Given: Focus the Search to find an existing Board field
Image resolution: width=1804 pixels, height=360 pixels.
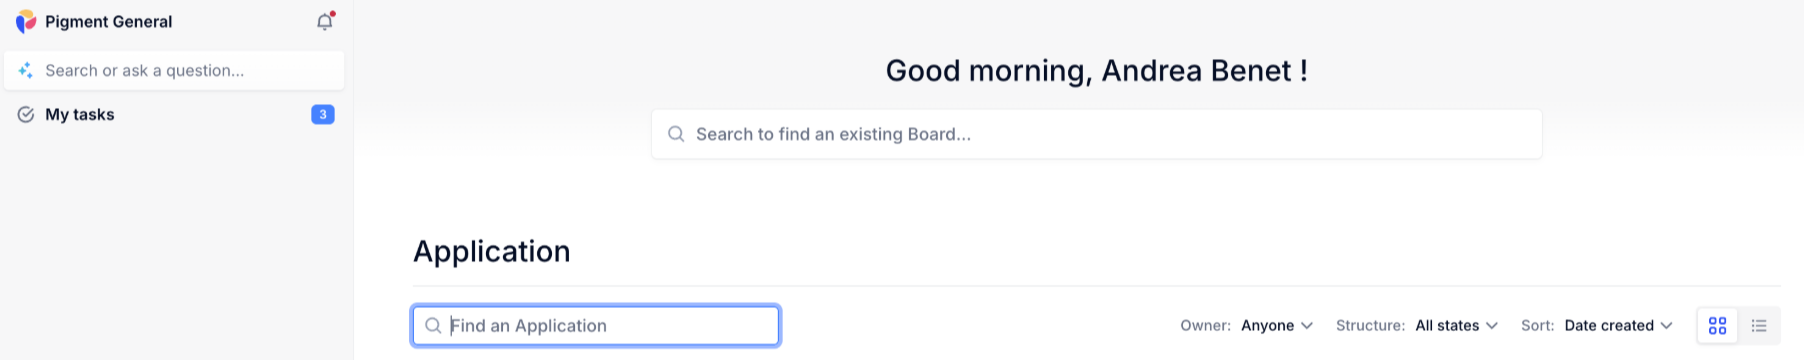Looking at the screenshot, I should tap(1097, 134).
